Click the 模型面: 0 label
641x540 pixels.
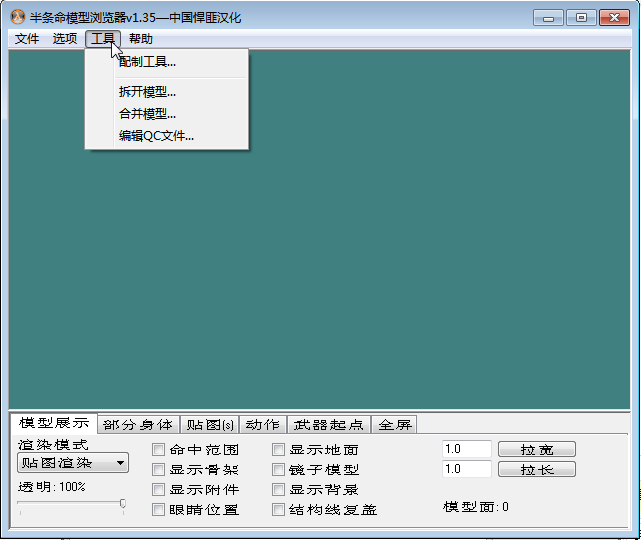476,507
